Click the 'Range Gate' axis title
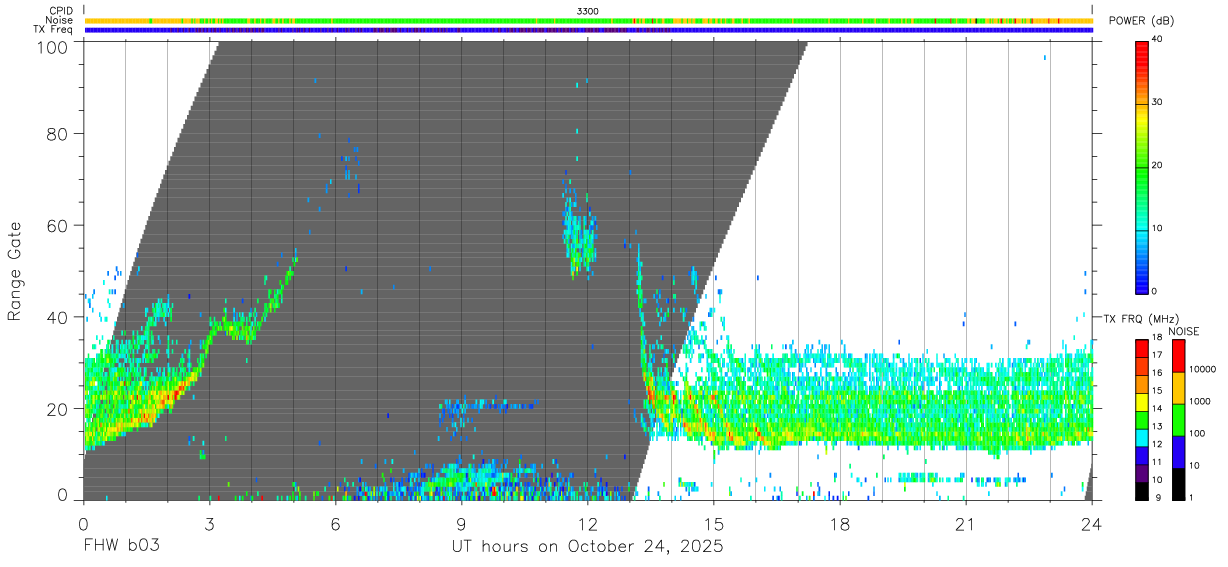The image size is (1228, 567). click(15, 271)
